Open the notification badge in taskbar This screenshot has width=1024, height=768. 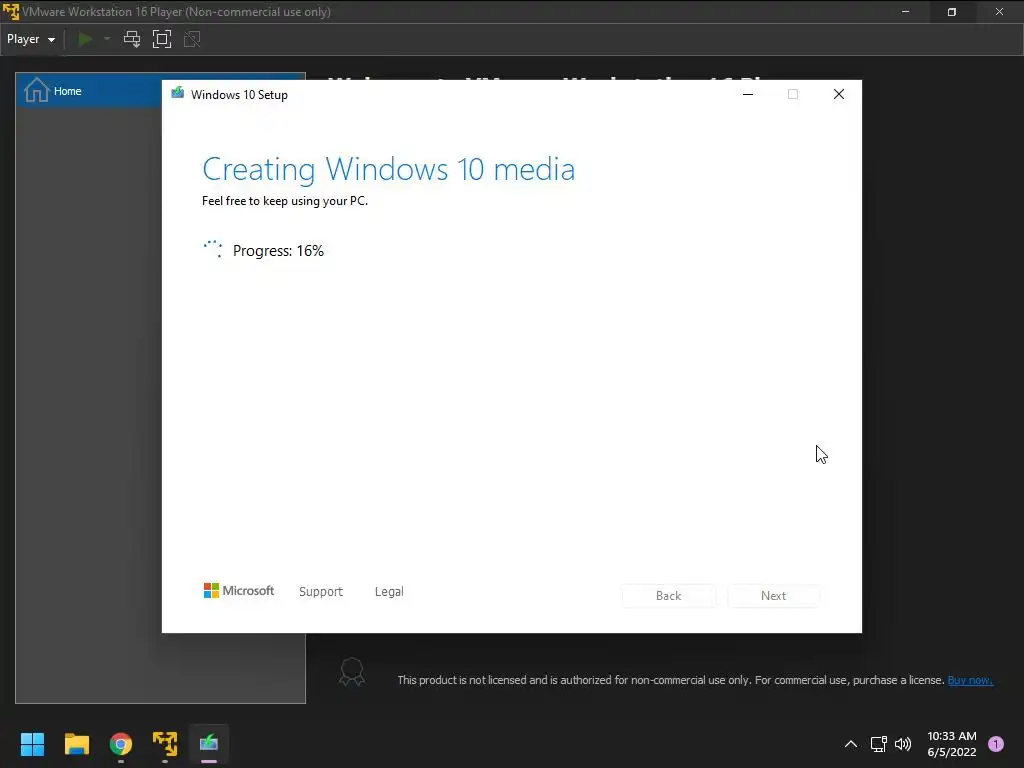click(996, 744)
